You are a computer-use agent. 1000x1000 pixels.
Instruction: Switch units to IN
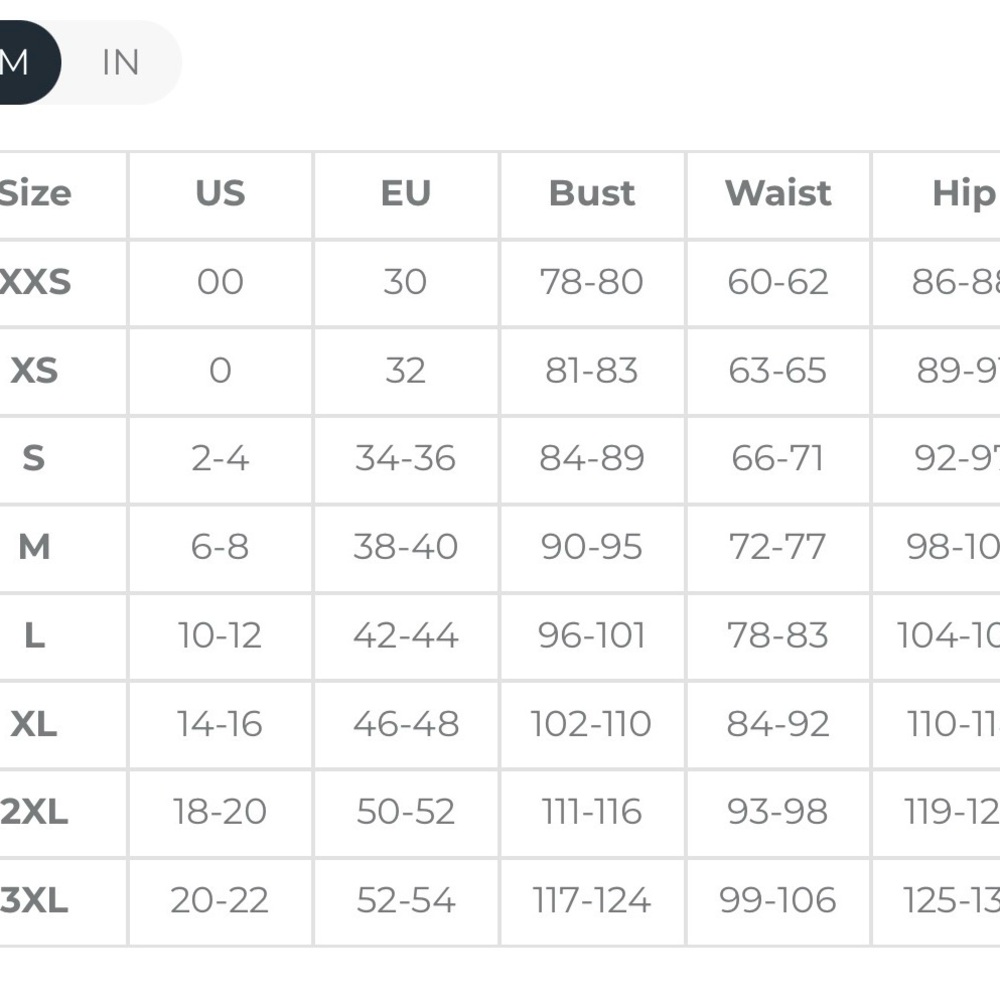tap(121, 62)
